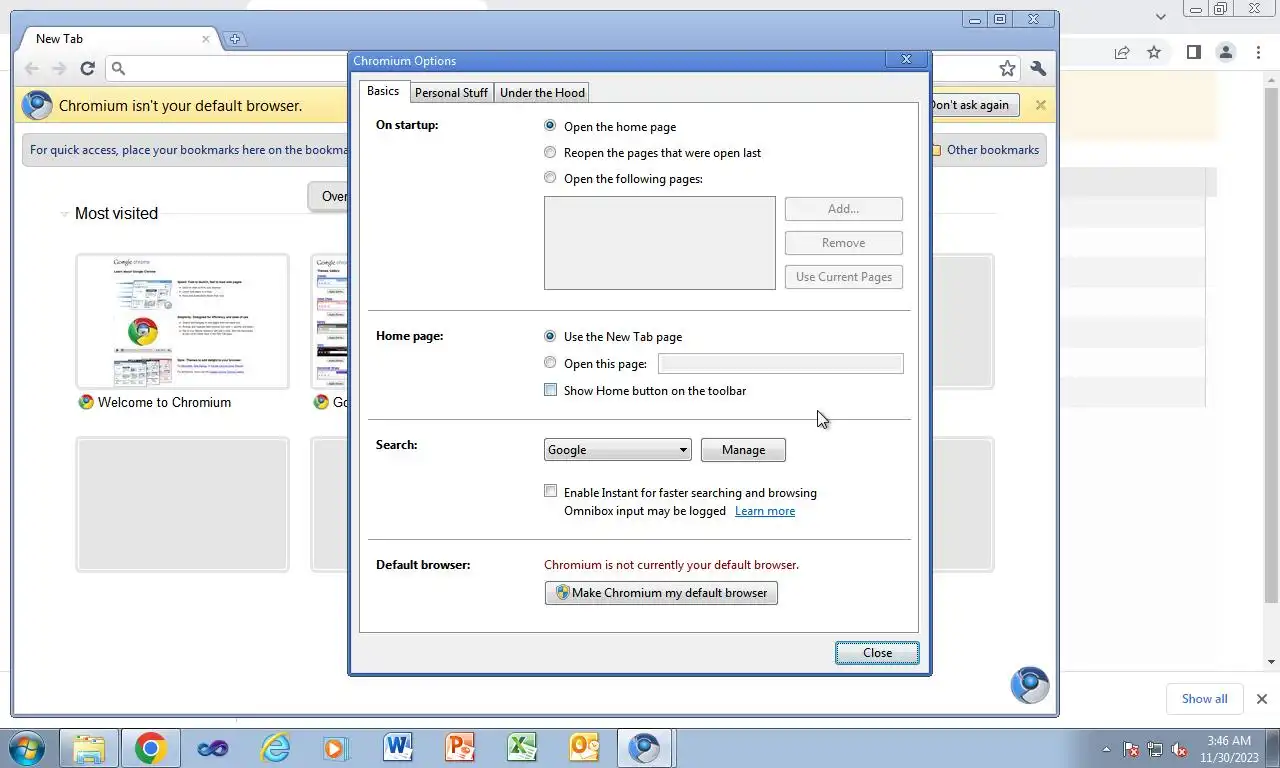Enable Instant for faster searching checkbox
This screenshot has height=768, width=1280.
coord(550,491)
